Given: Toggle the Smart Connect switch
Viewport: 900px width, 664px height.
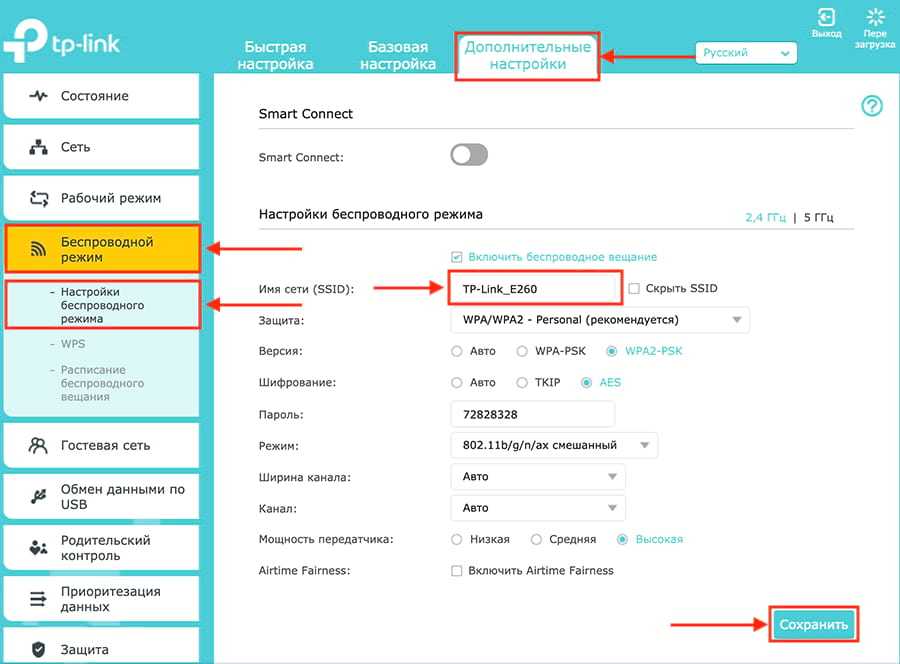Looking at the screenshot, I should click(x=469, y=155).
